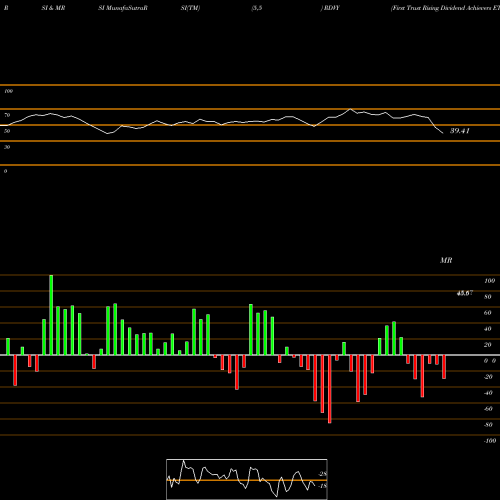Click the longest red MR bar near -80
The height and width of the screenshot is (500, 500).
coord(330,389)
